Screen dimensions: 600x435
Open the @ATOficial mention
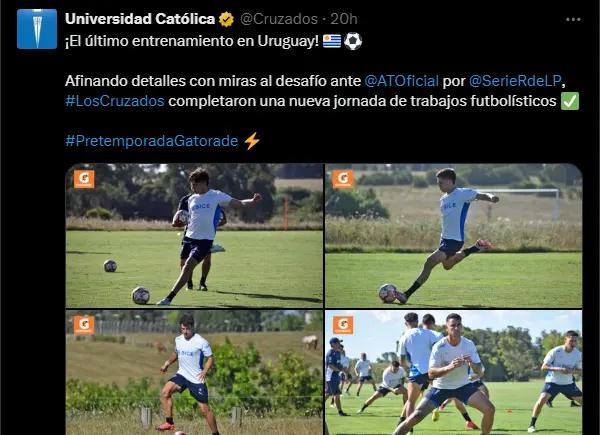[x=401, y=81]
